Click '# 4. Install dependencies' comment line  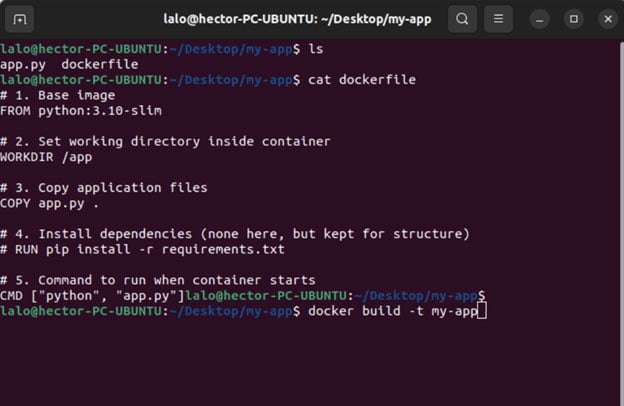coord(235,234)
